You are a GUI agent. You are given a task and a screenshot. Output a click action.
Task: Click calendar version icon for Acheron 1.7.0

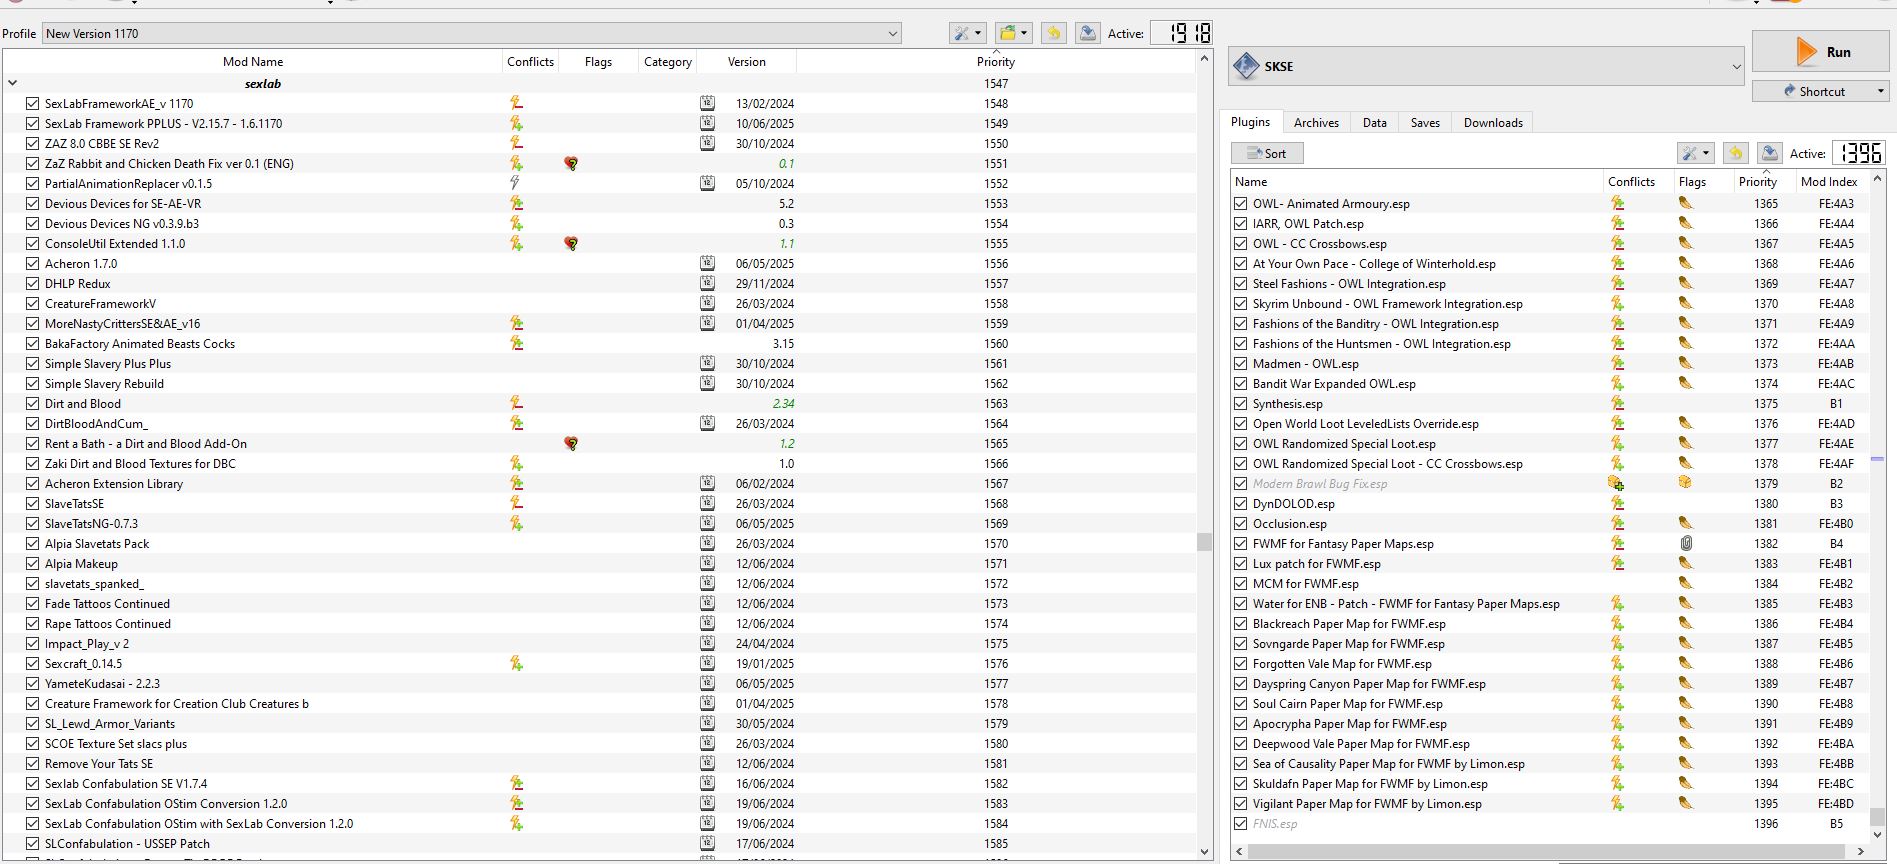click(x=707, y=263)
